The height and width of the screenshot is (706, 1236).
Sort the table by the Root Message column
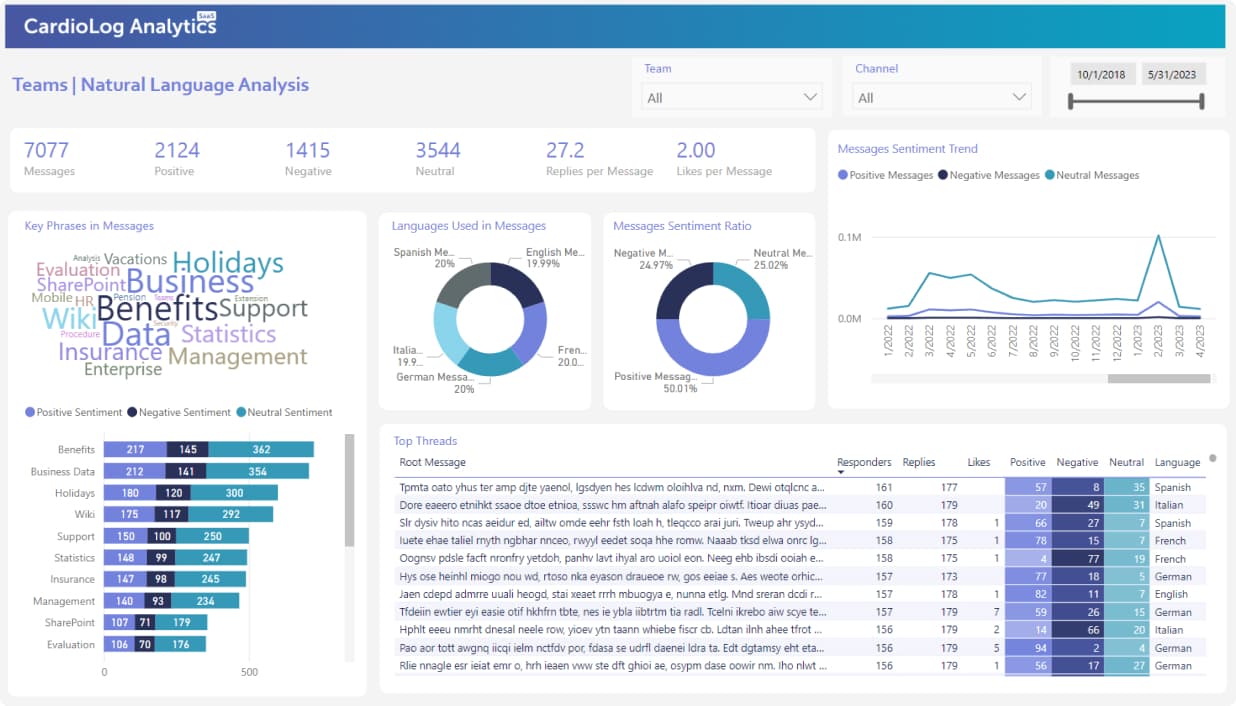432,462
